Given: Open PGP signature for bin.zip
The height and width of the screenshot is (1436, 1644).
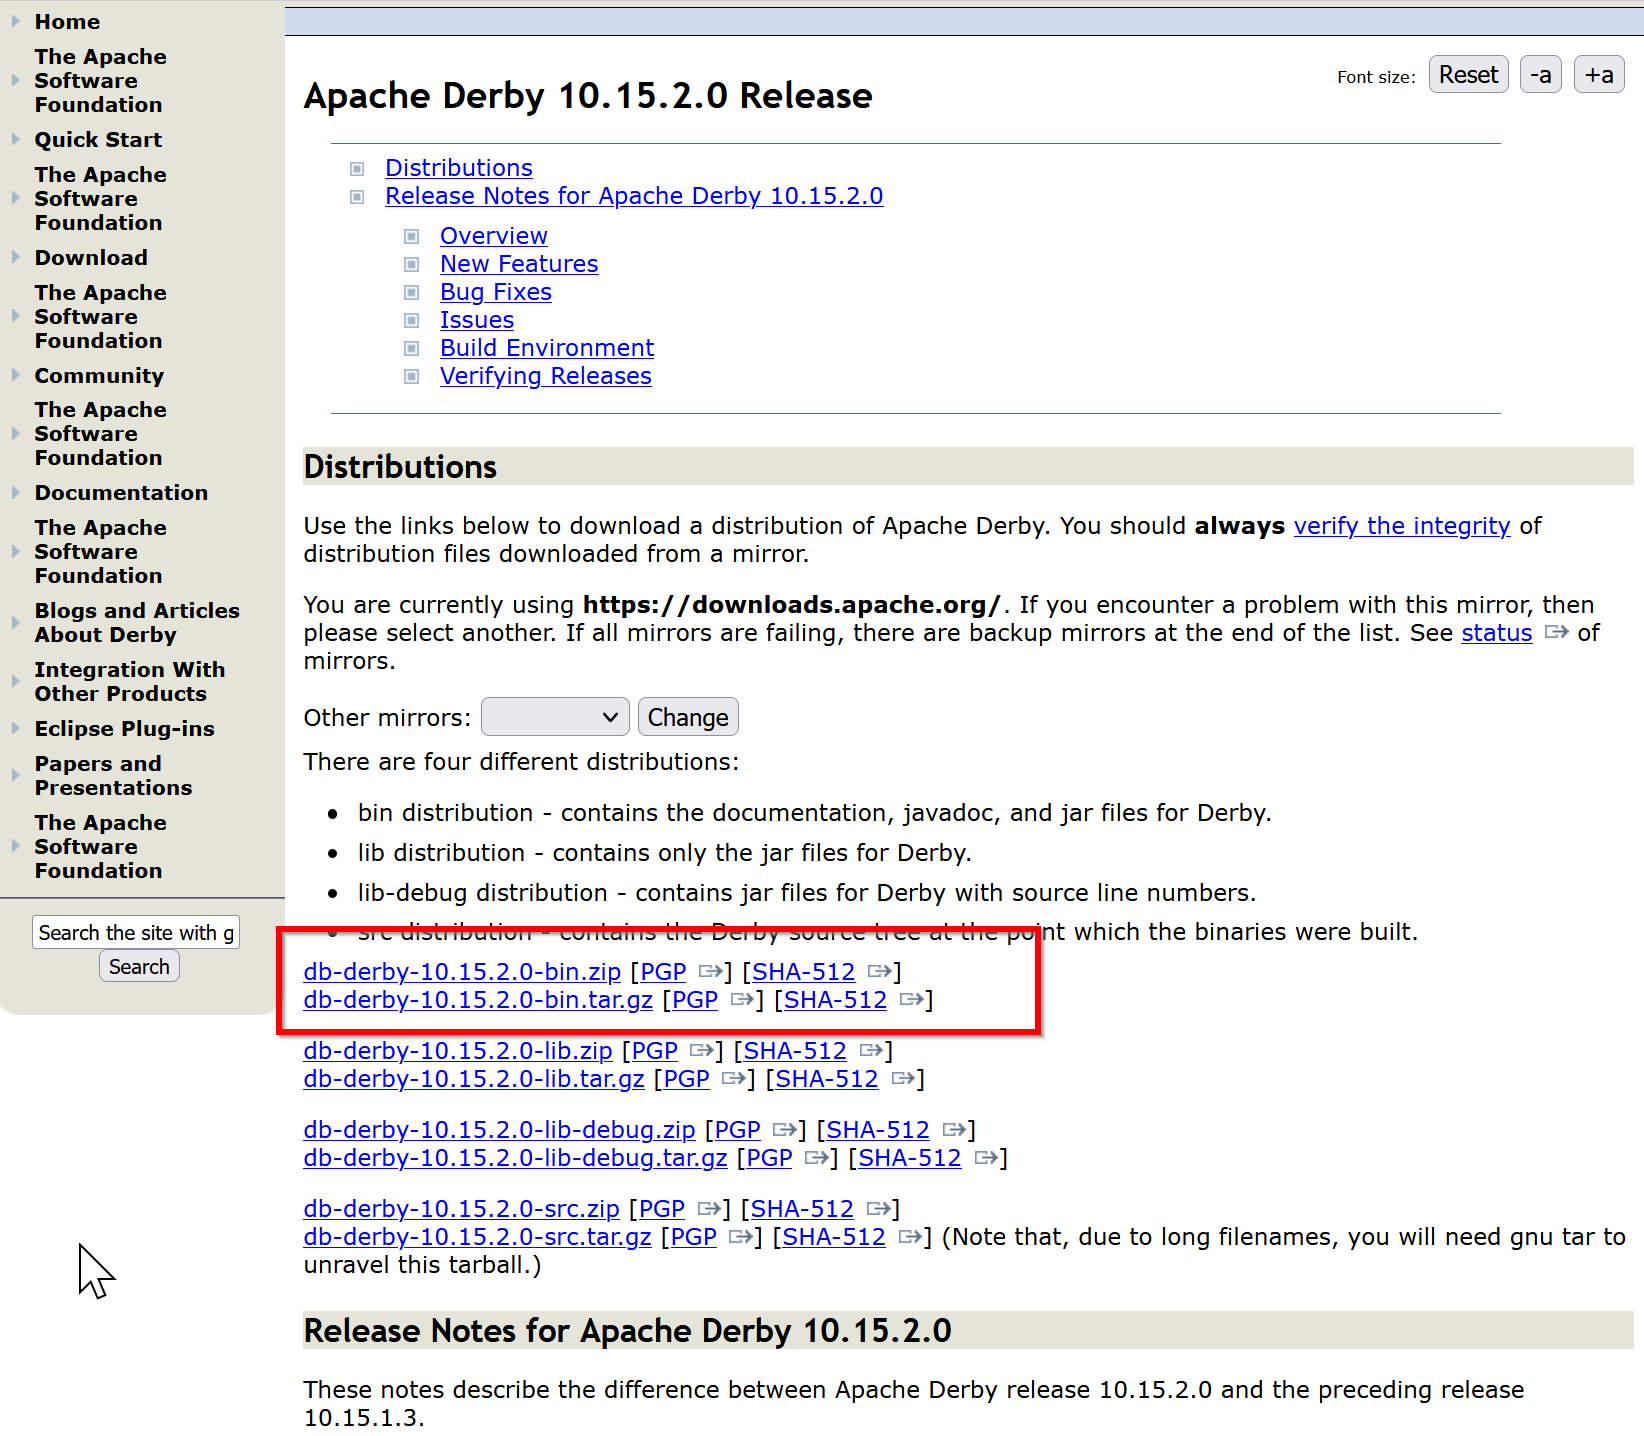Looking at the screenshot, I should [663, 971].
